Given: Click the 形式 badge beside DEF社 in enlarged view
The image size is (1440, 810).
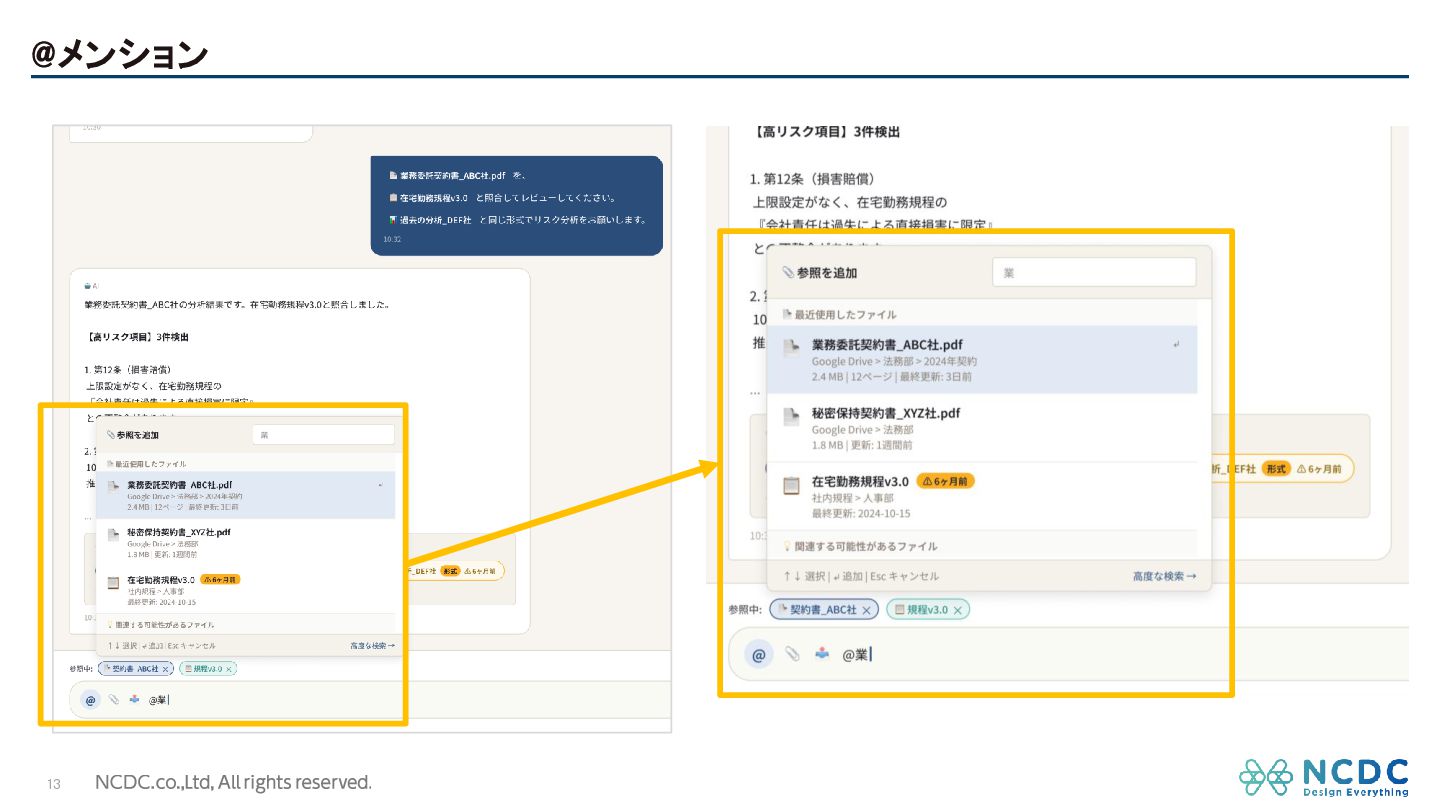Looking at the screenshot, I should [x=1275, y=469].
